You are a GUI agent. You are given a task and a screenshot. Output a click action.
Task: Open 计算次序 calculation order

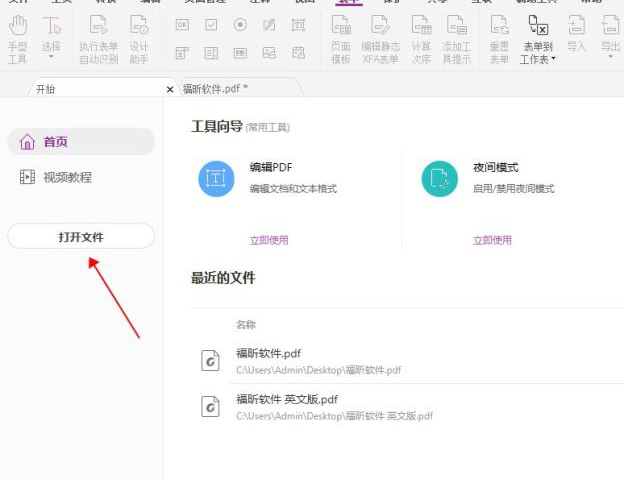(x=421, y=39)
